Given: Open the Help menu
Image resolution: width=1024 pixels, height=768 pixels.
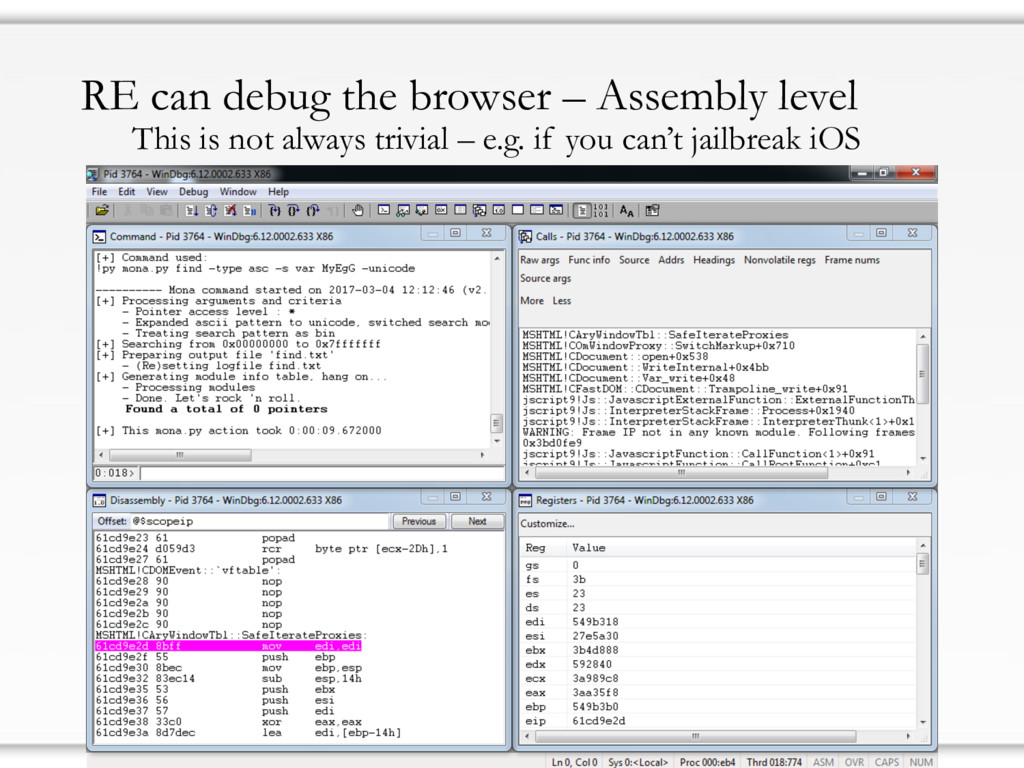Looking at the screenshot, I should click(278, 191).
